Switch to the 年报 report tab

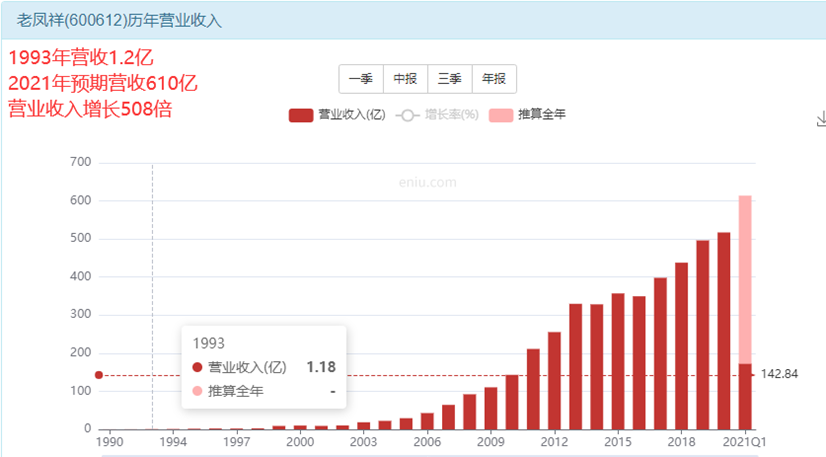click(494, 79)
